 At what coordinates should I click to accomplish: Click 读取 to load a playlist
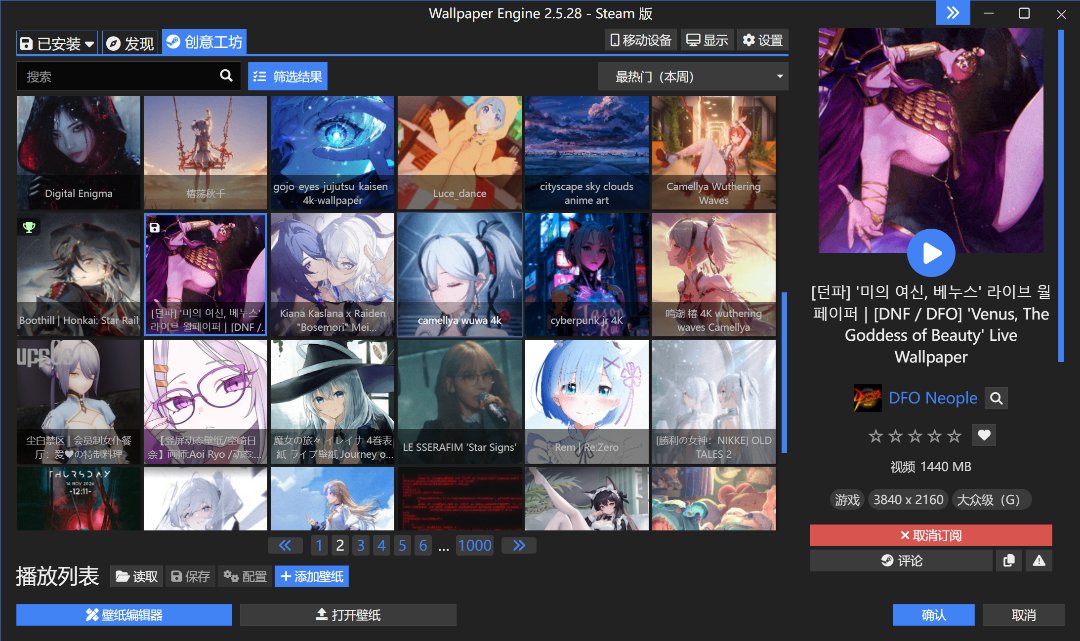click(x=136, y=576)
